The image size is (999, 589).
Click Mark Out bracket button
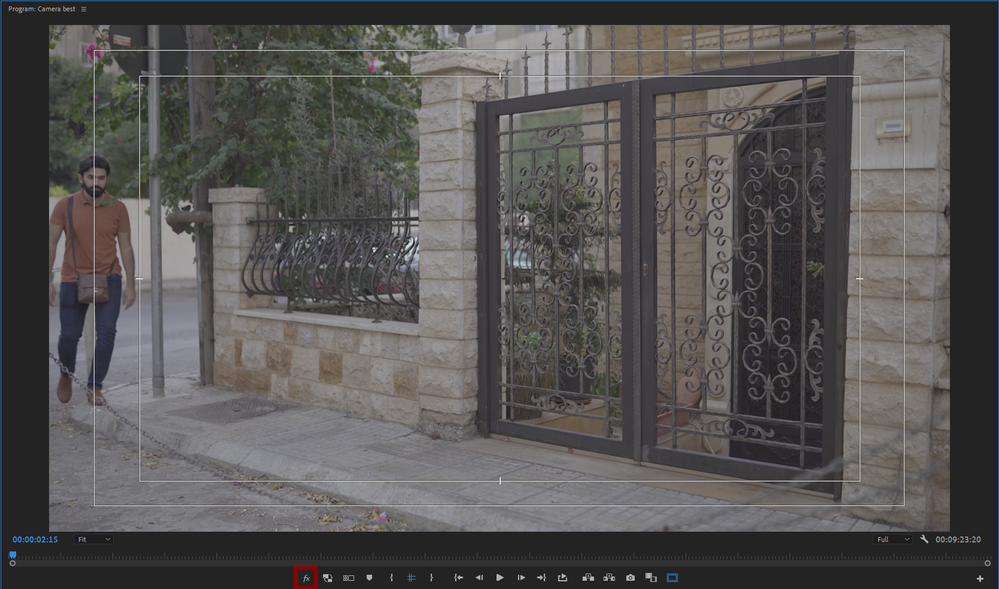431,578
